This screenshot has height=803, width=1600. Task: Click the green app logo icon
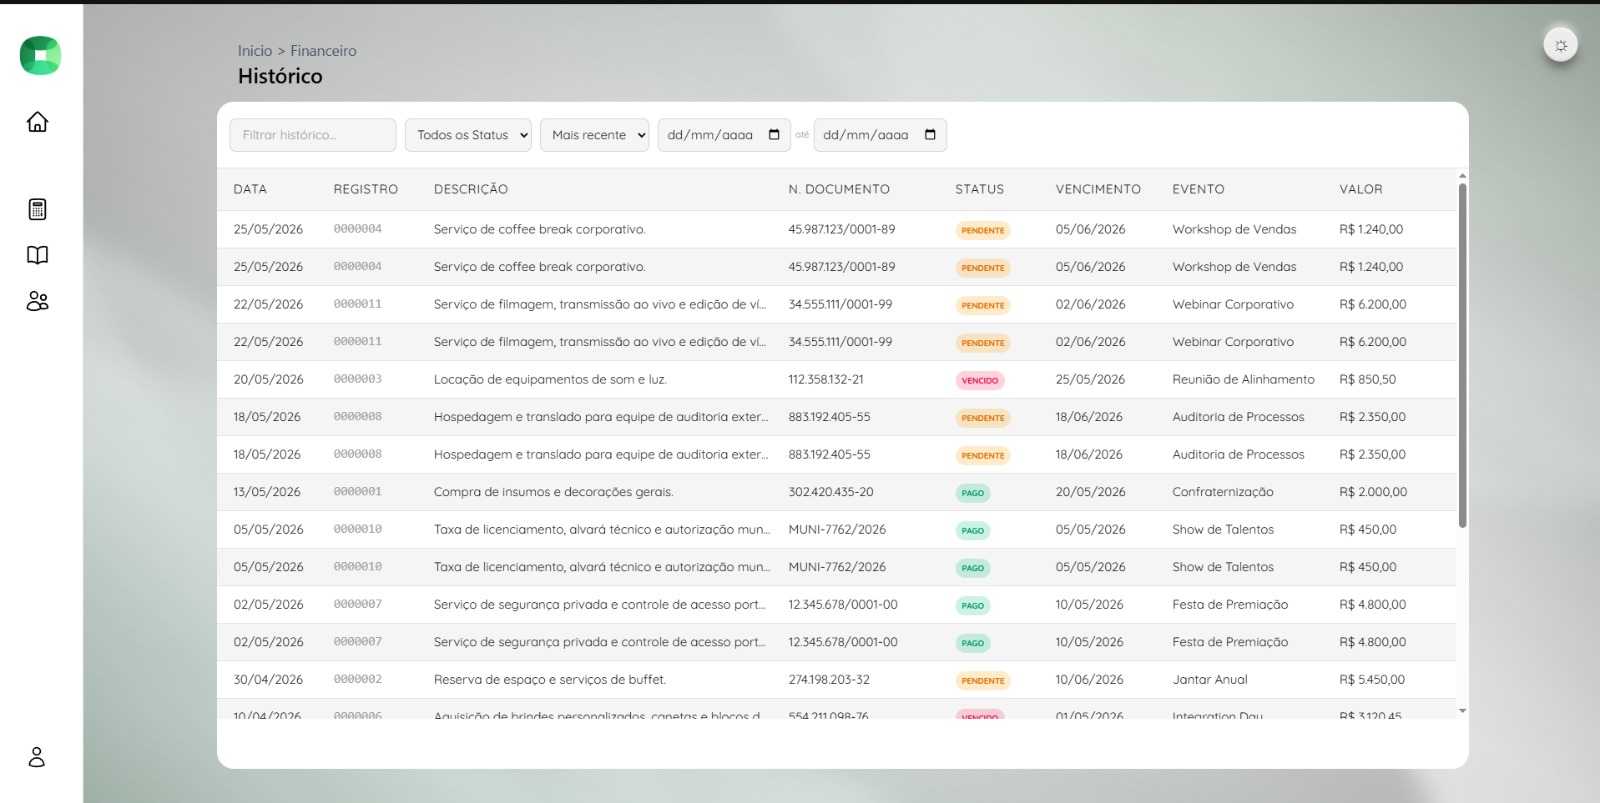[x=40, y=55]
